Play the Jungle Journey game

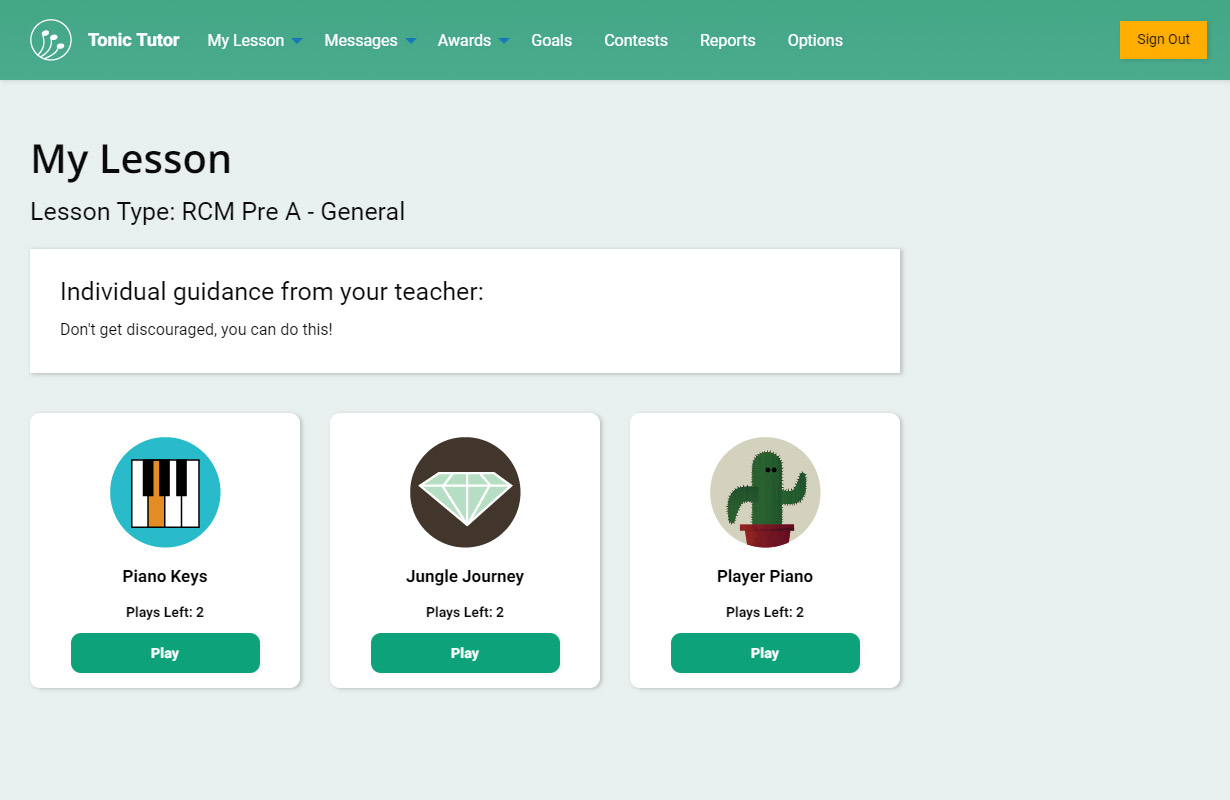465,653
